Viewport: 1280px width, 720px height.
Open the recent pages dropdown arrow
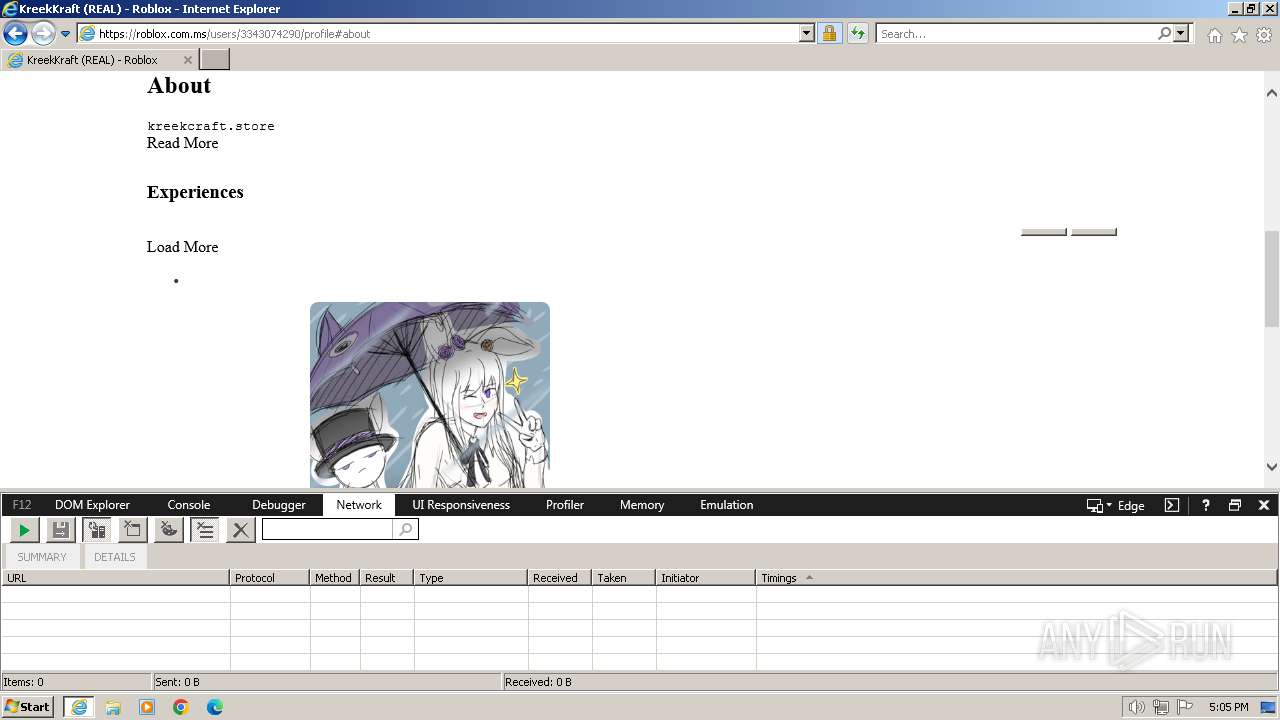tap(66, 34)
